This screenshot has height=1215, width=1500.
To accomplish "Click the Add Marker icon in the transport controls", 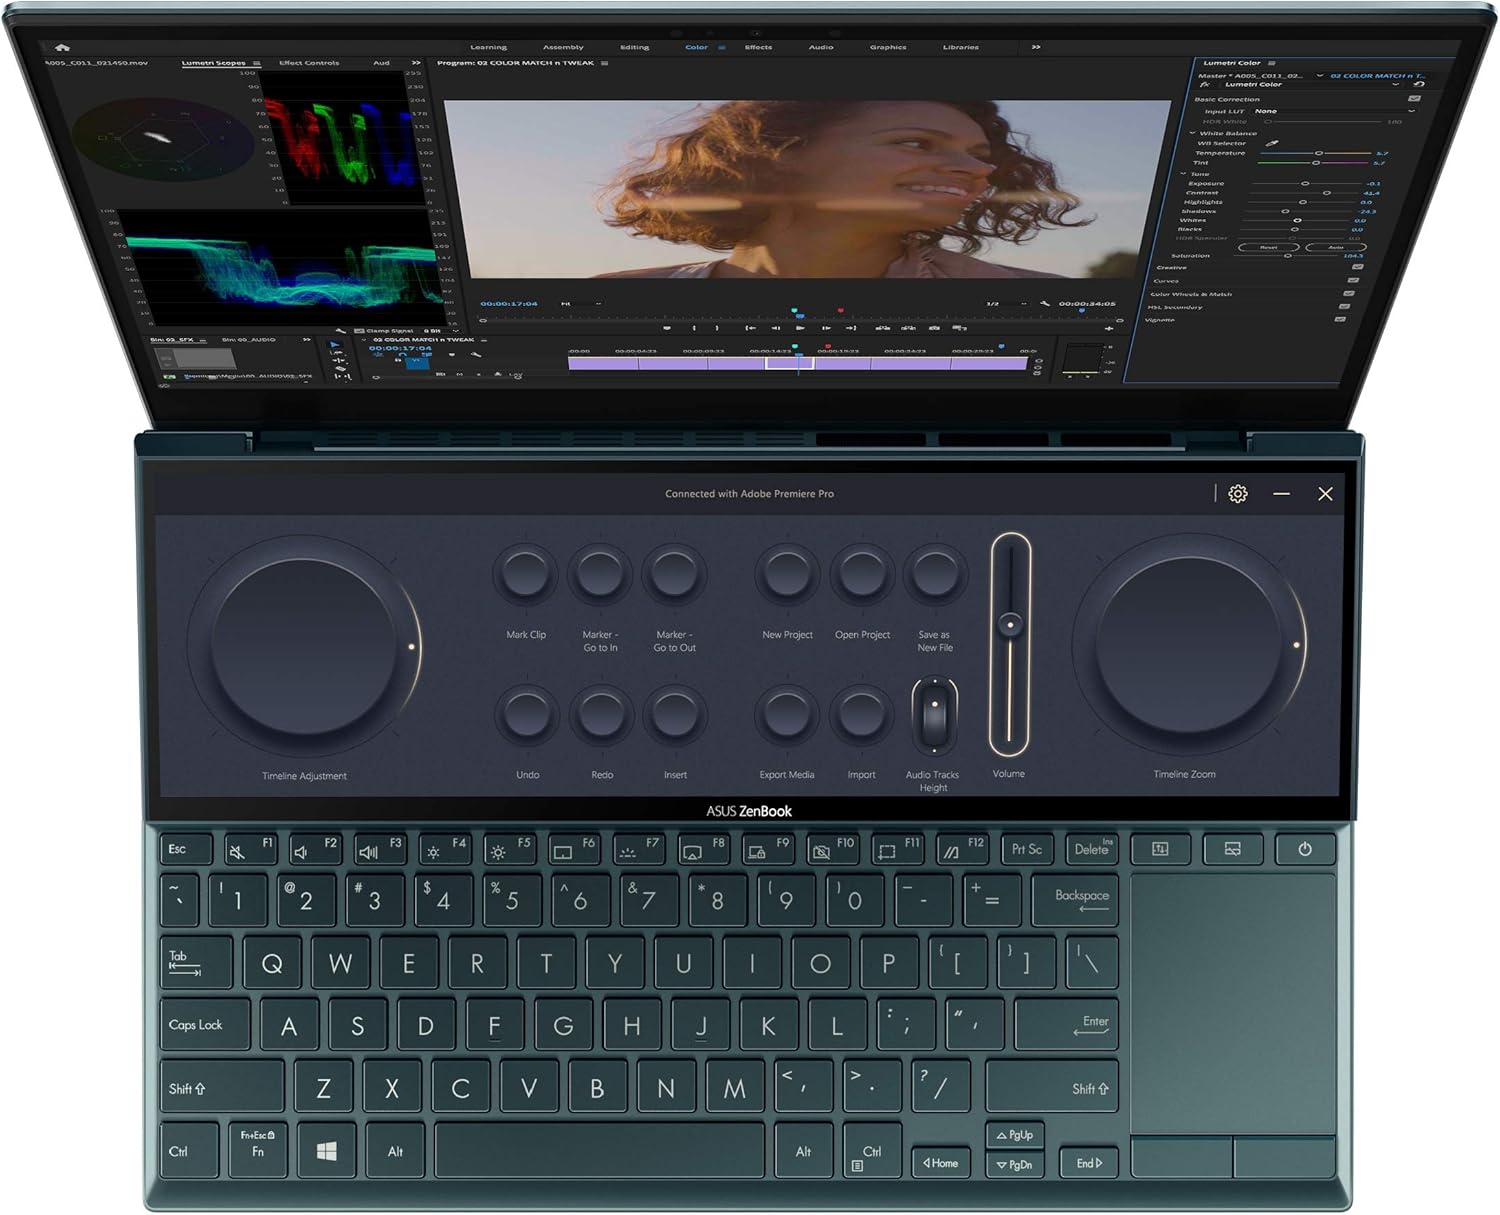I will pyautogui.click(x=665, y=327).
